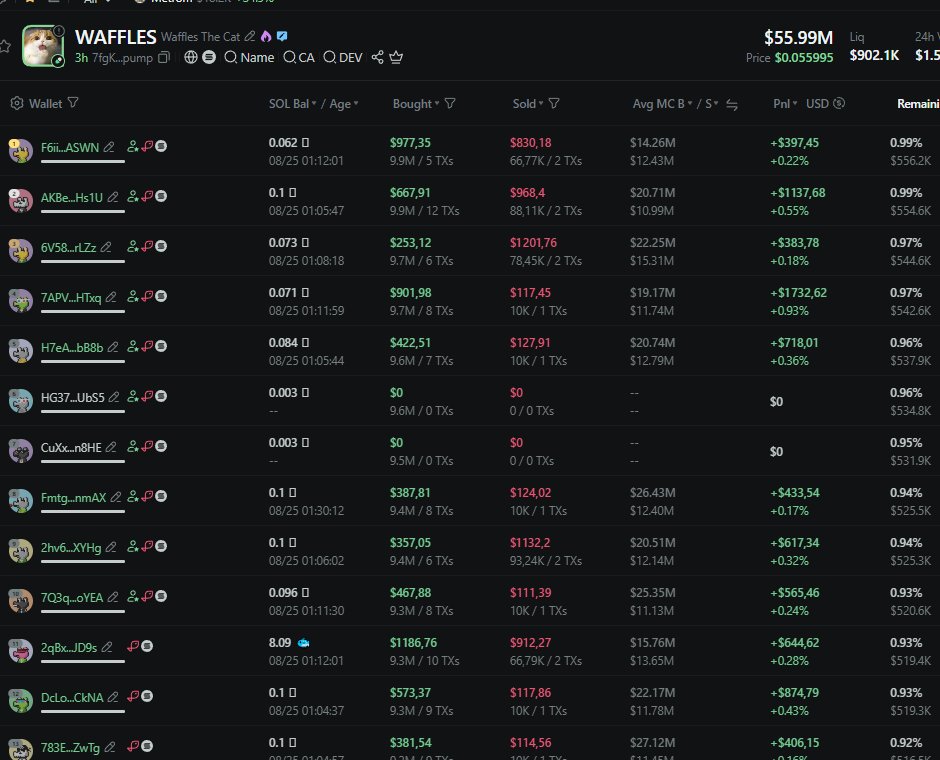Select the $26.43M average market cap
940x760 pixels.
click(652, 493)
